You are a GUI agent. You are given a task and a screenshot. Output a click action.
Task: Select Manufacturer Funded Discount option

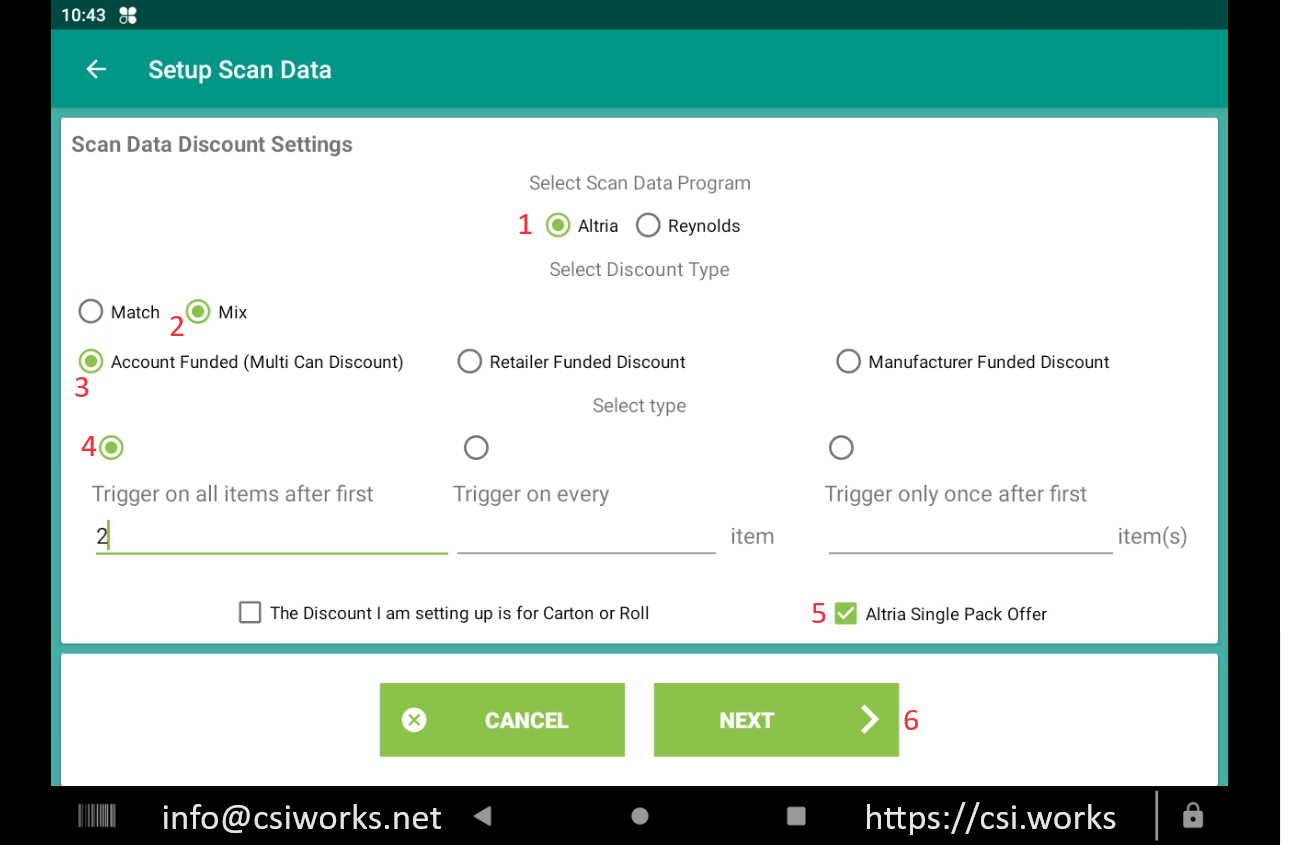click(848, 362)
